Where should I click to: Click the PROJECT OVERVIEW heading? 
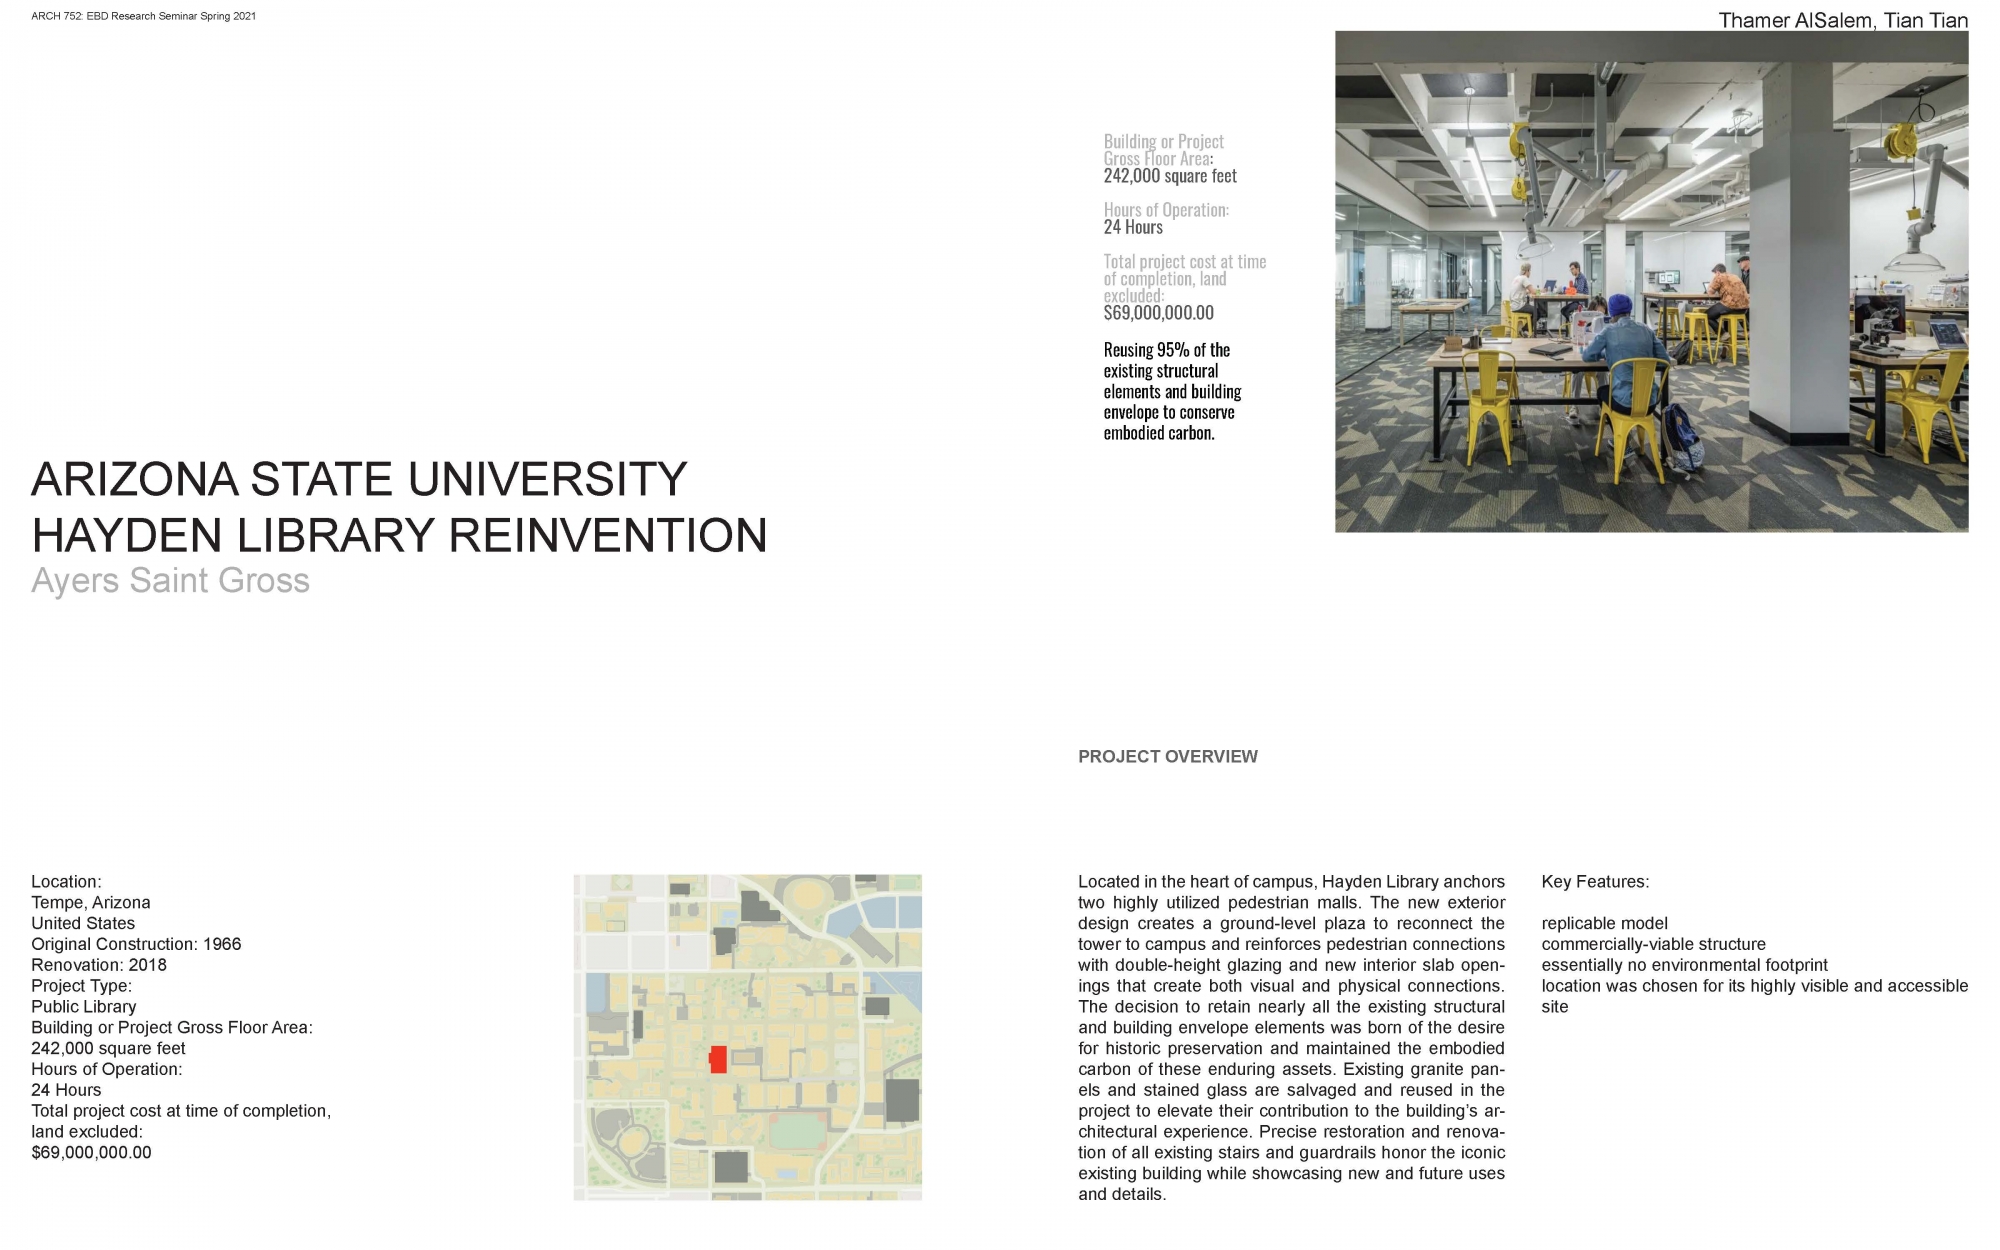(1167, 757)
